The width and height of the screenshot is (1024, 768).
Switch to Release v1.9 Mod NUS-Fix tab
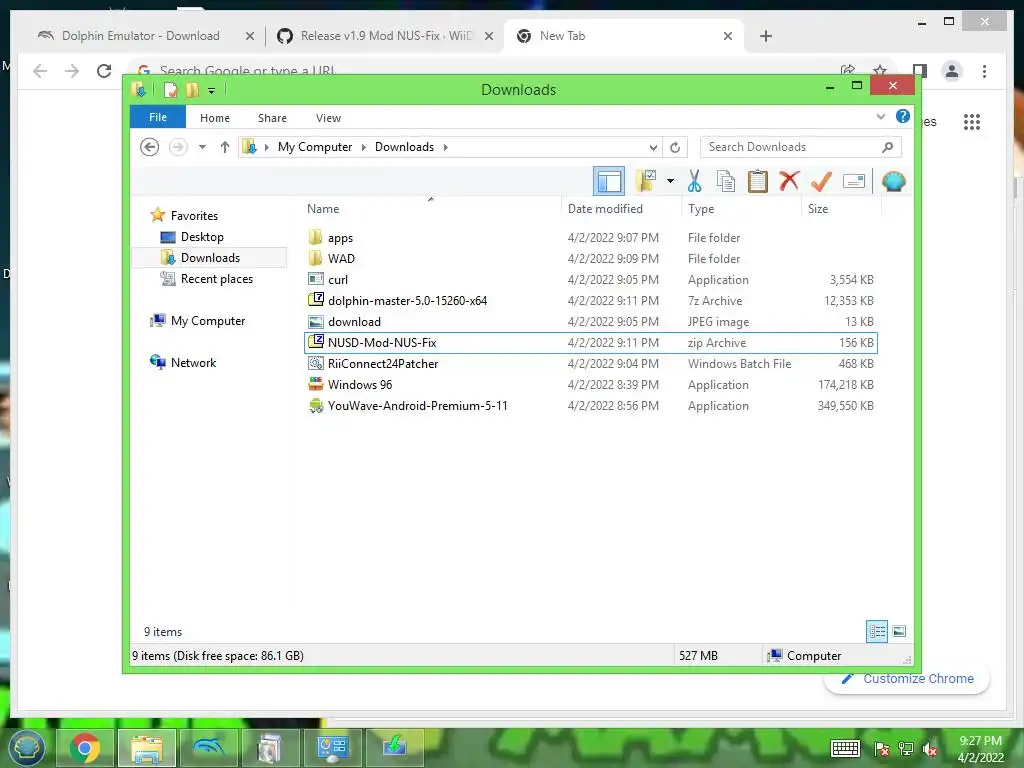[385, 36]
